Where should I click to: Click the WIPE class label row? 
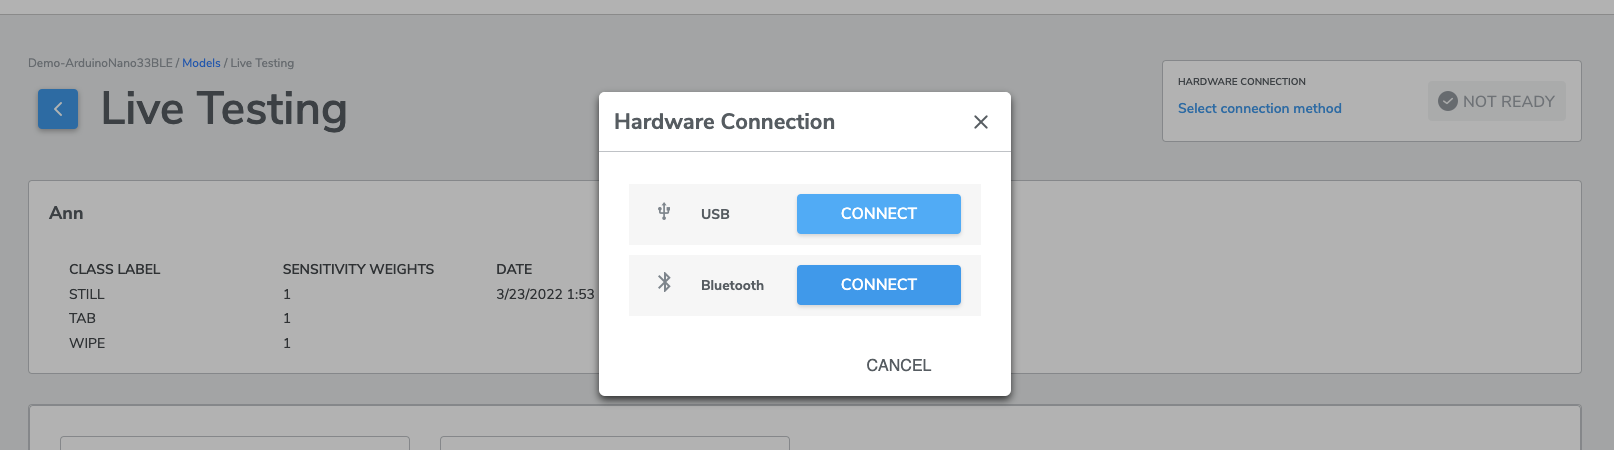pyautogui.click(x=330, y=343)
